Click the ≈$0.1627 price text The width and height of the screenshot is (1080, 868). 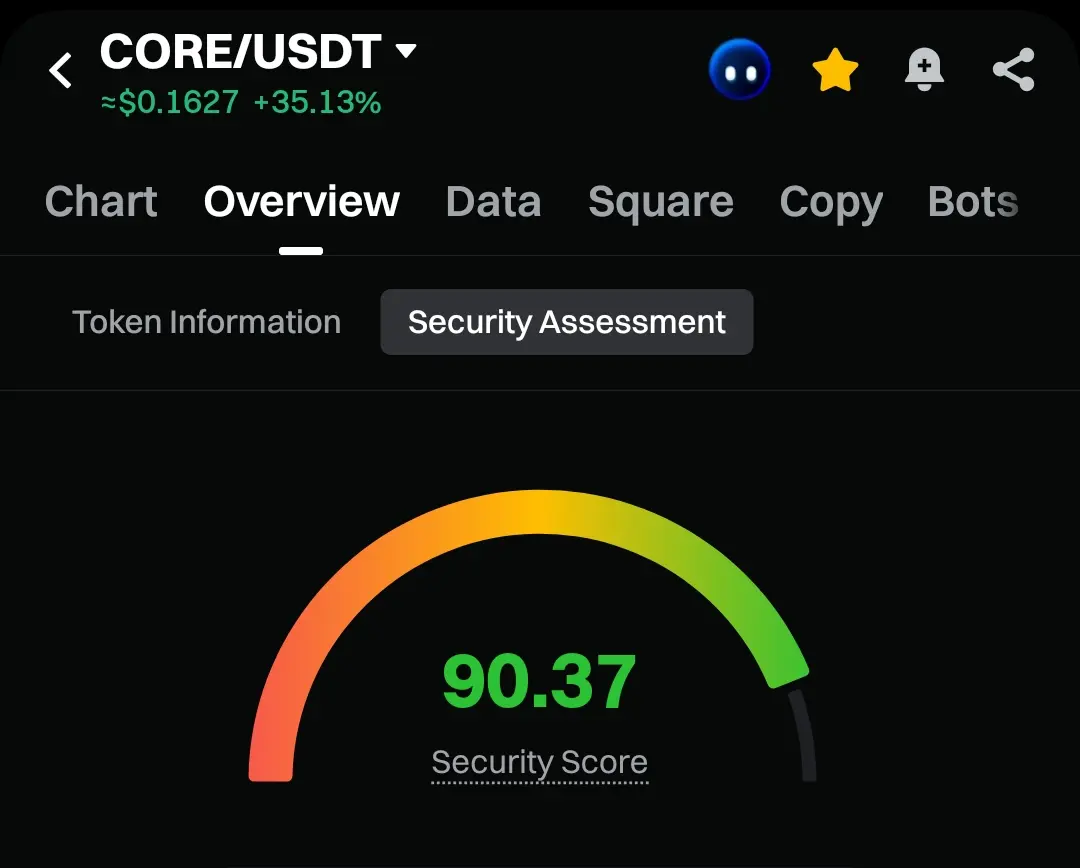point(170,103)
